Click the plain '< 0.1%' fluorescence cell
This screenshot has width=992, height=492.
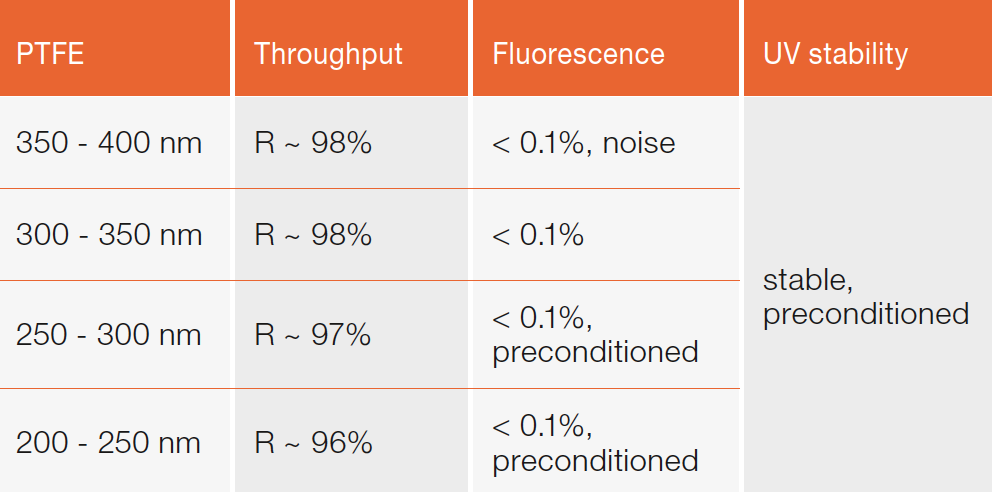pyautogui.click(x=537, y=235)
